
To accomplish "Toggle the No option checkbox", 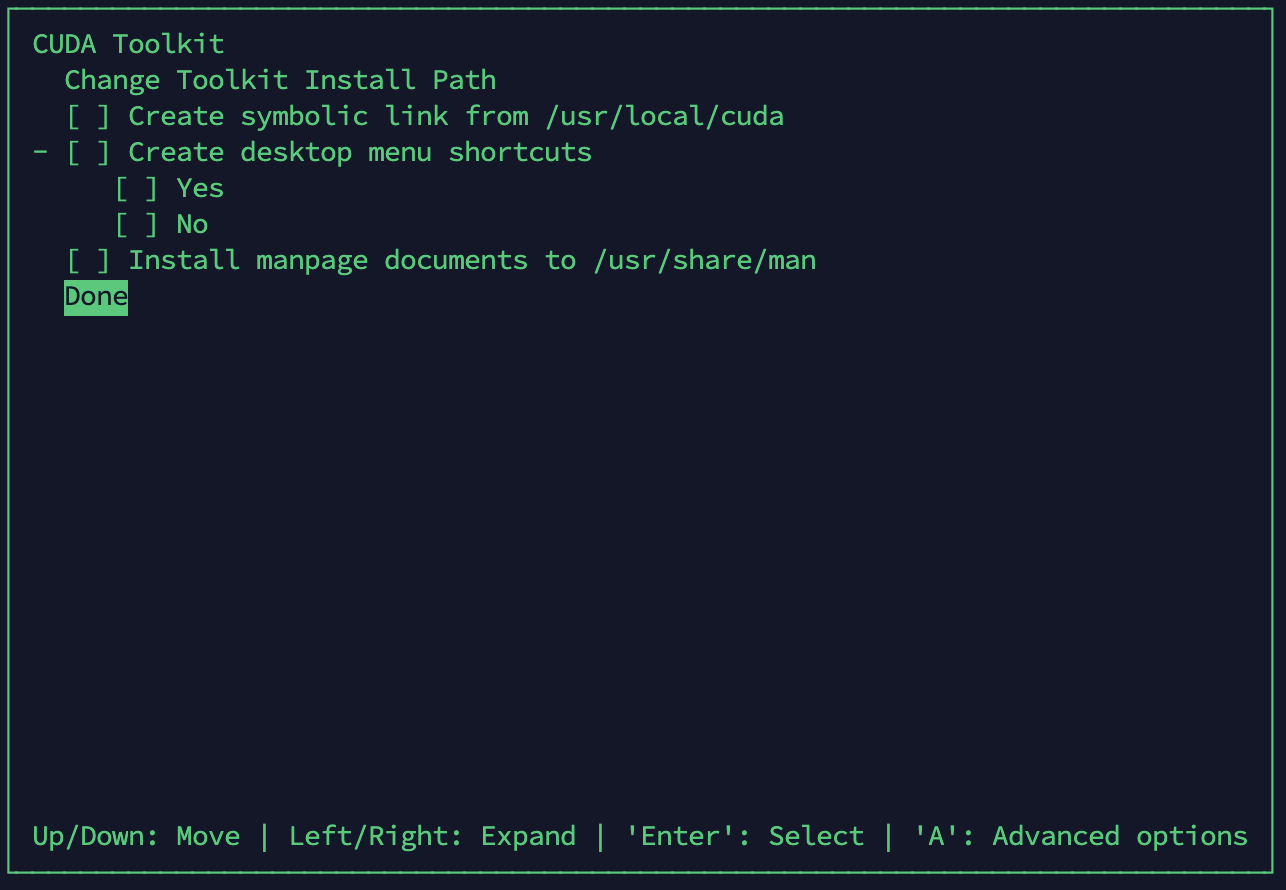I will coord(136,224).
